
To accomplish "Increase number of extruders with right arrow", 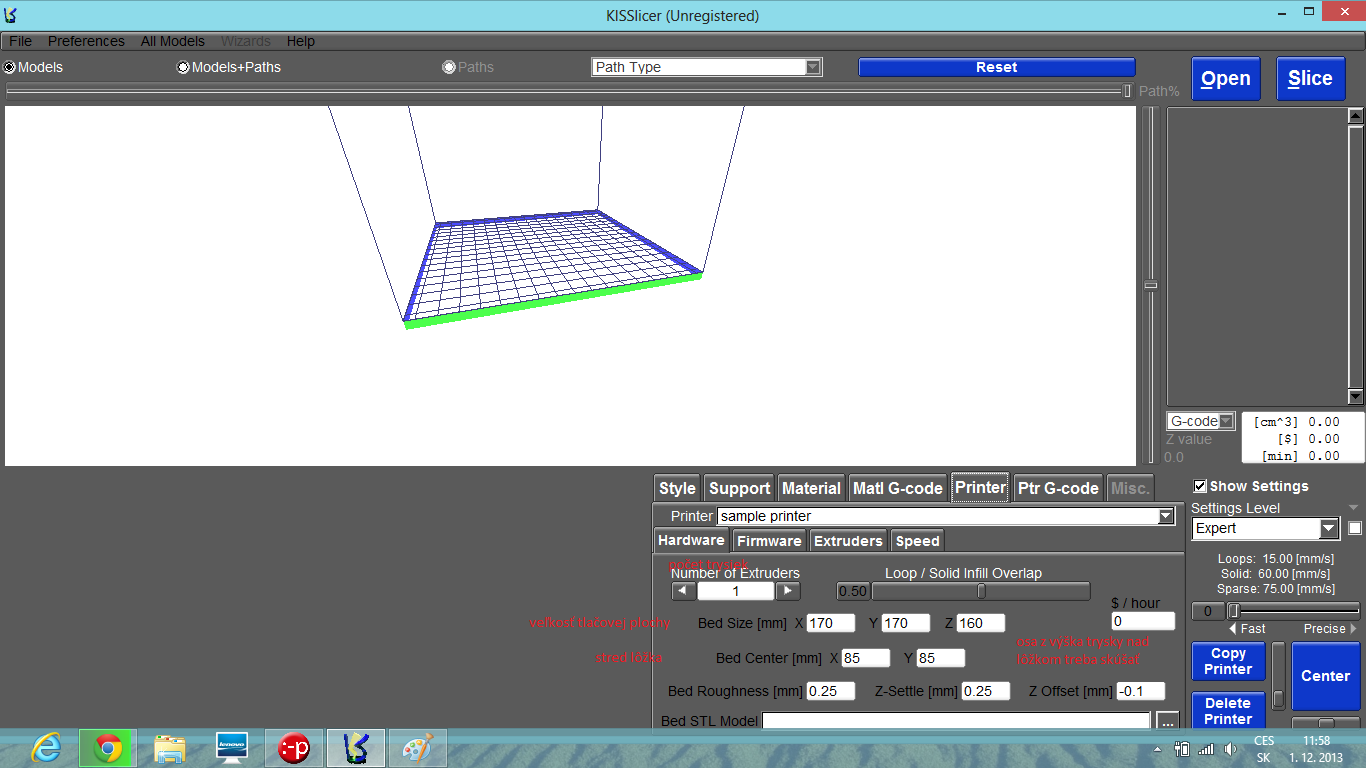I will 788,591.
